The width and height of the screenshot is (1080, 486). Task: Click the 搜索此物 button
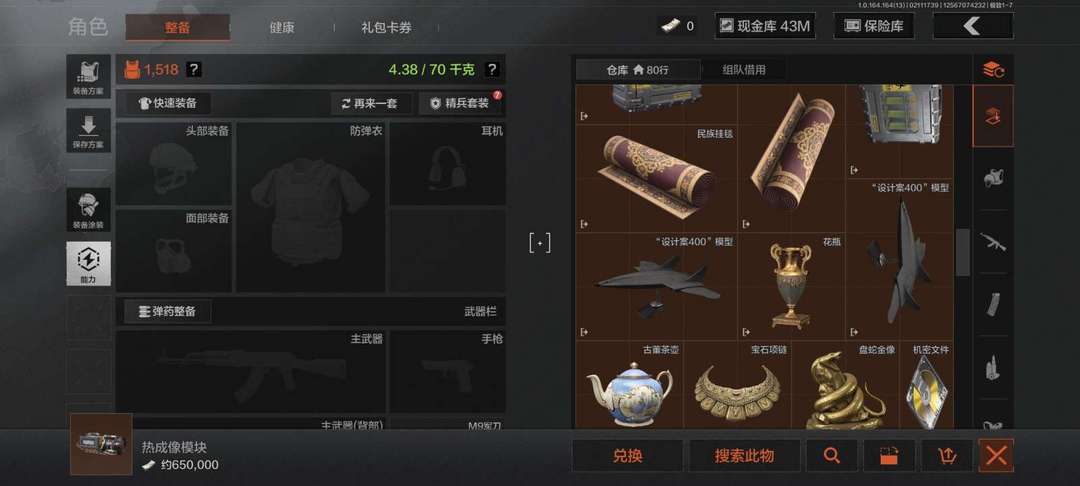[x=745, y=455]
